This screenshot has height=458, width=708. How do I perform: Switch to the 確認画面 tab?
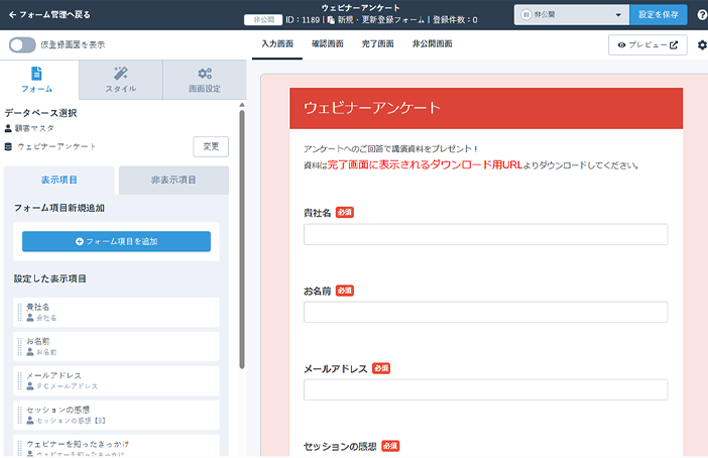(328, 45)
